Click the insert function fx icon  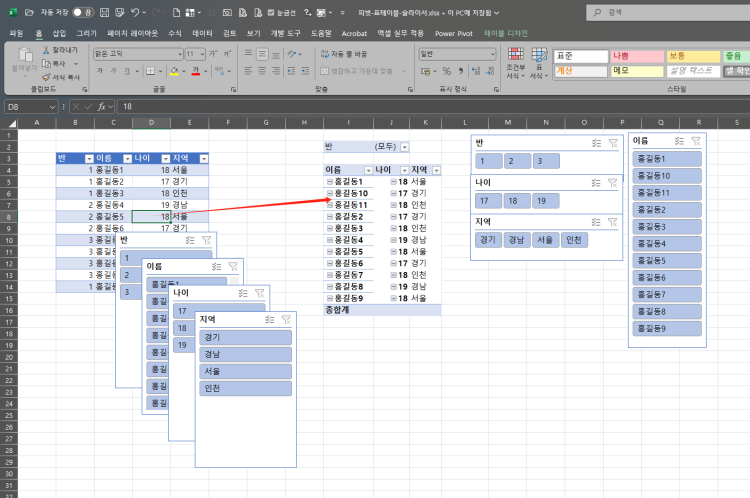pyautogui.click(x=102, y=106)
